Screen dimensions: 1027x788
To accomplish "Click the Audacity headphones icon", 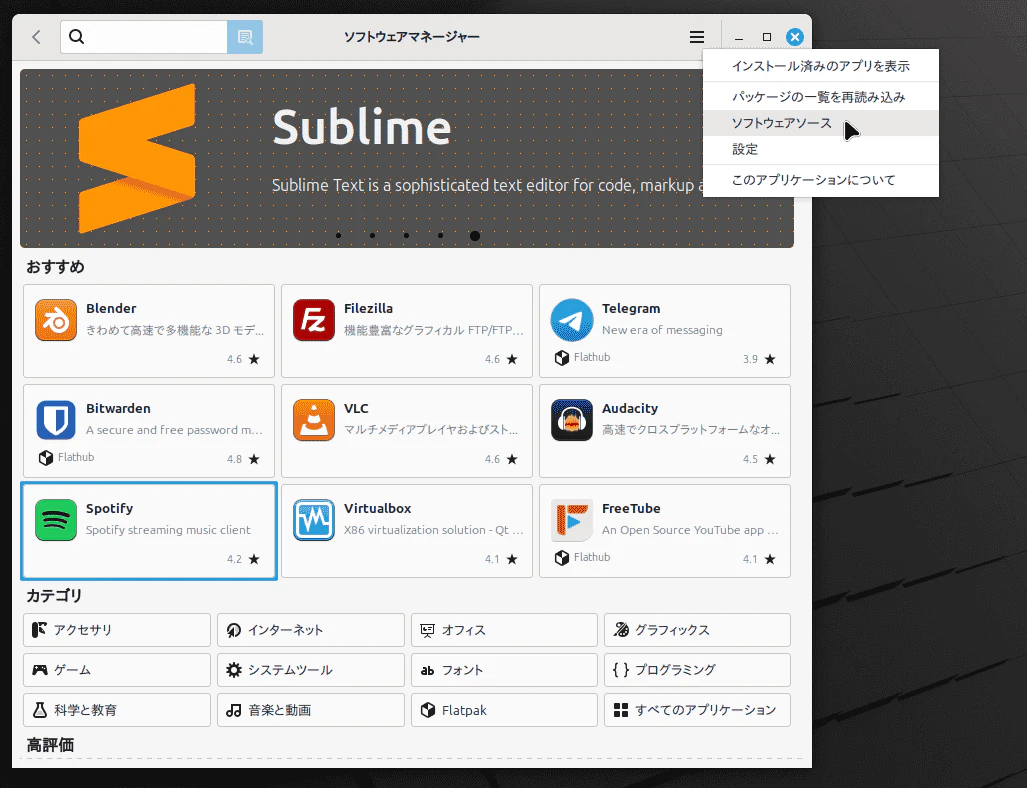I will point(572,420).
